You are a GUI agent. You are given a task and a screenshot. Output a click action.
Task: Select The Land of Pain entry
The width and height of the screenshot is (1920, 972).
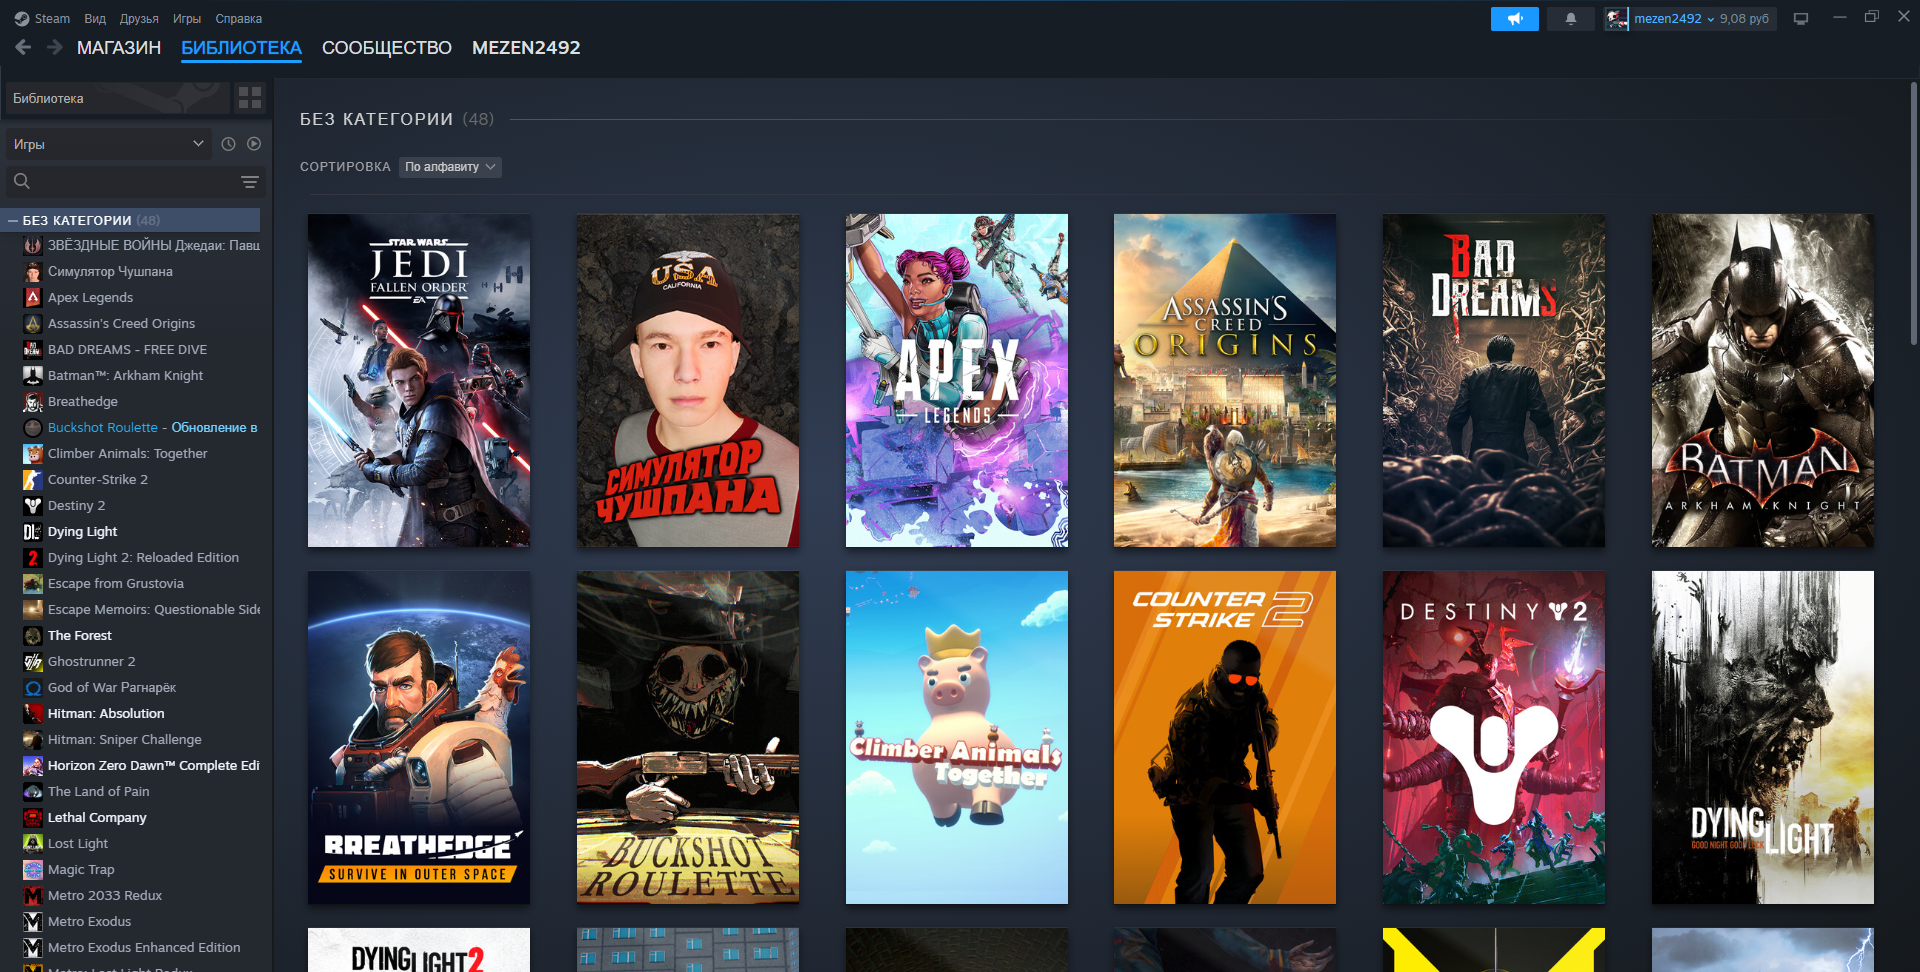click(140, 791)
